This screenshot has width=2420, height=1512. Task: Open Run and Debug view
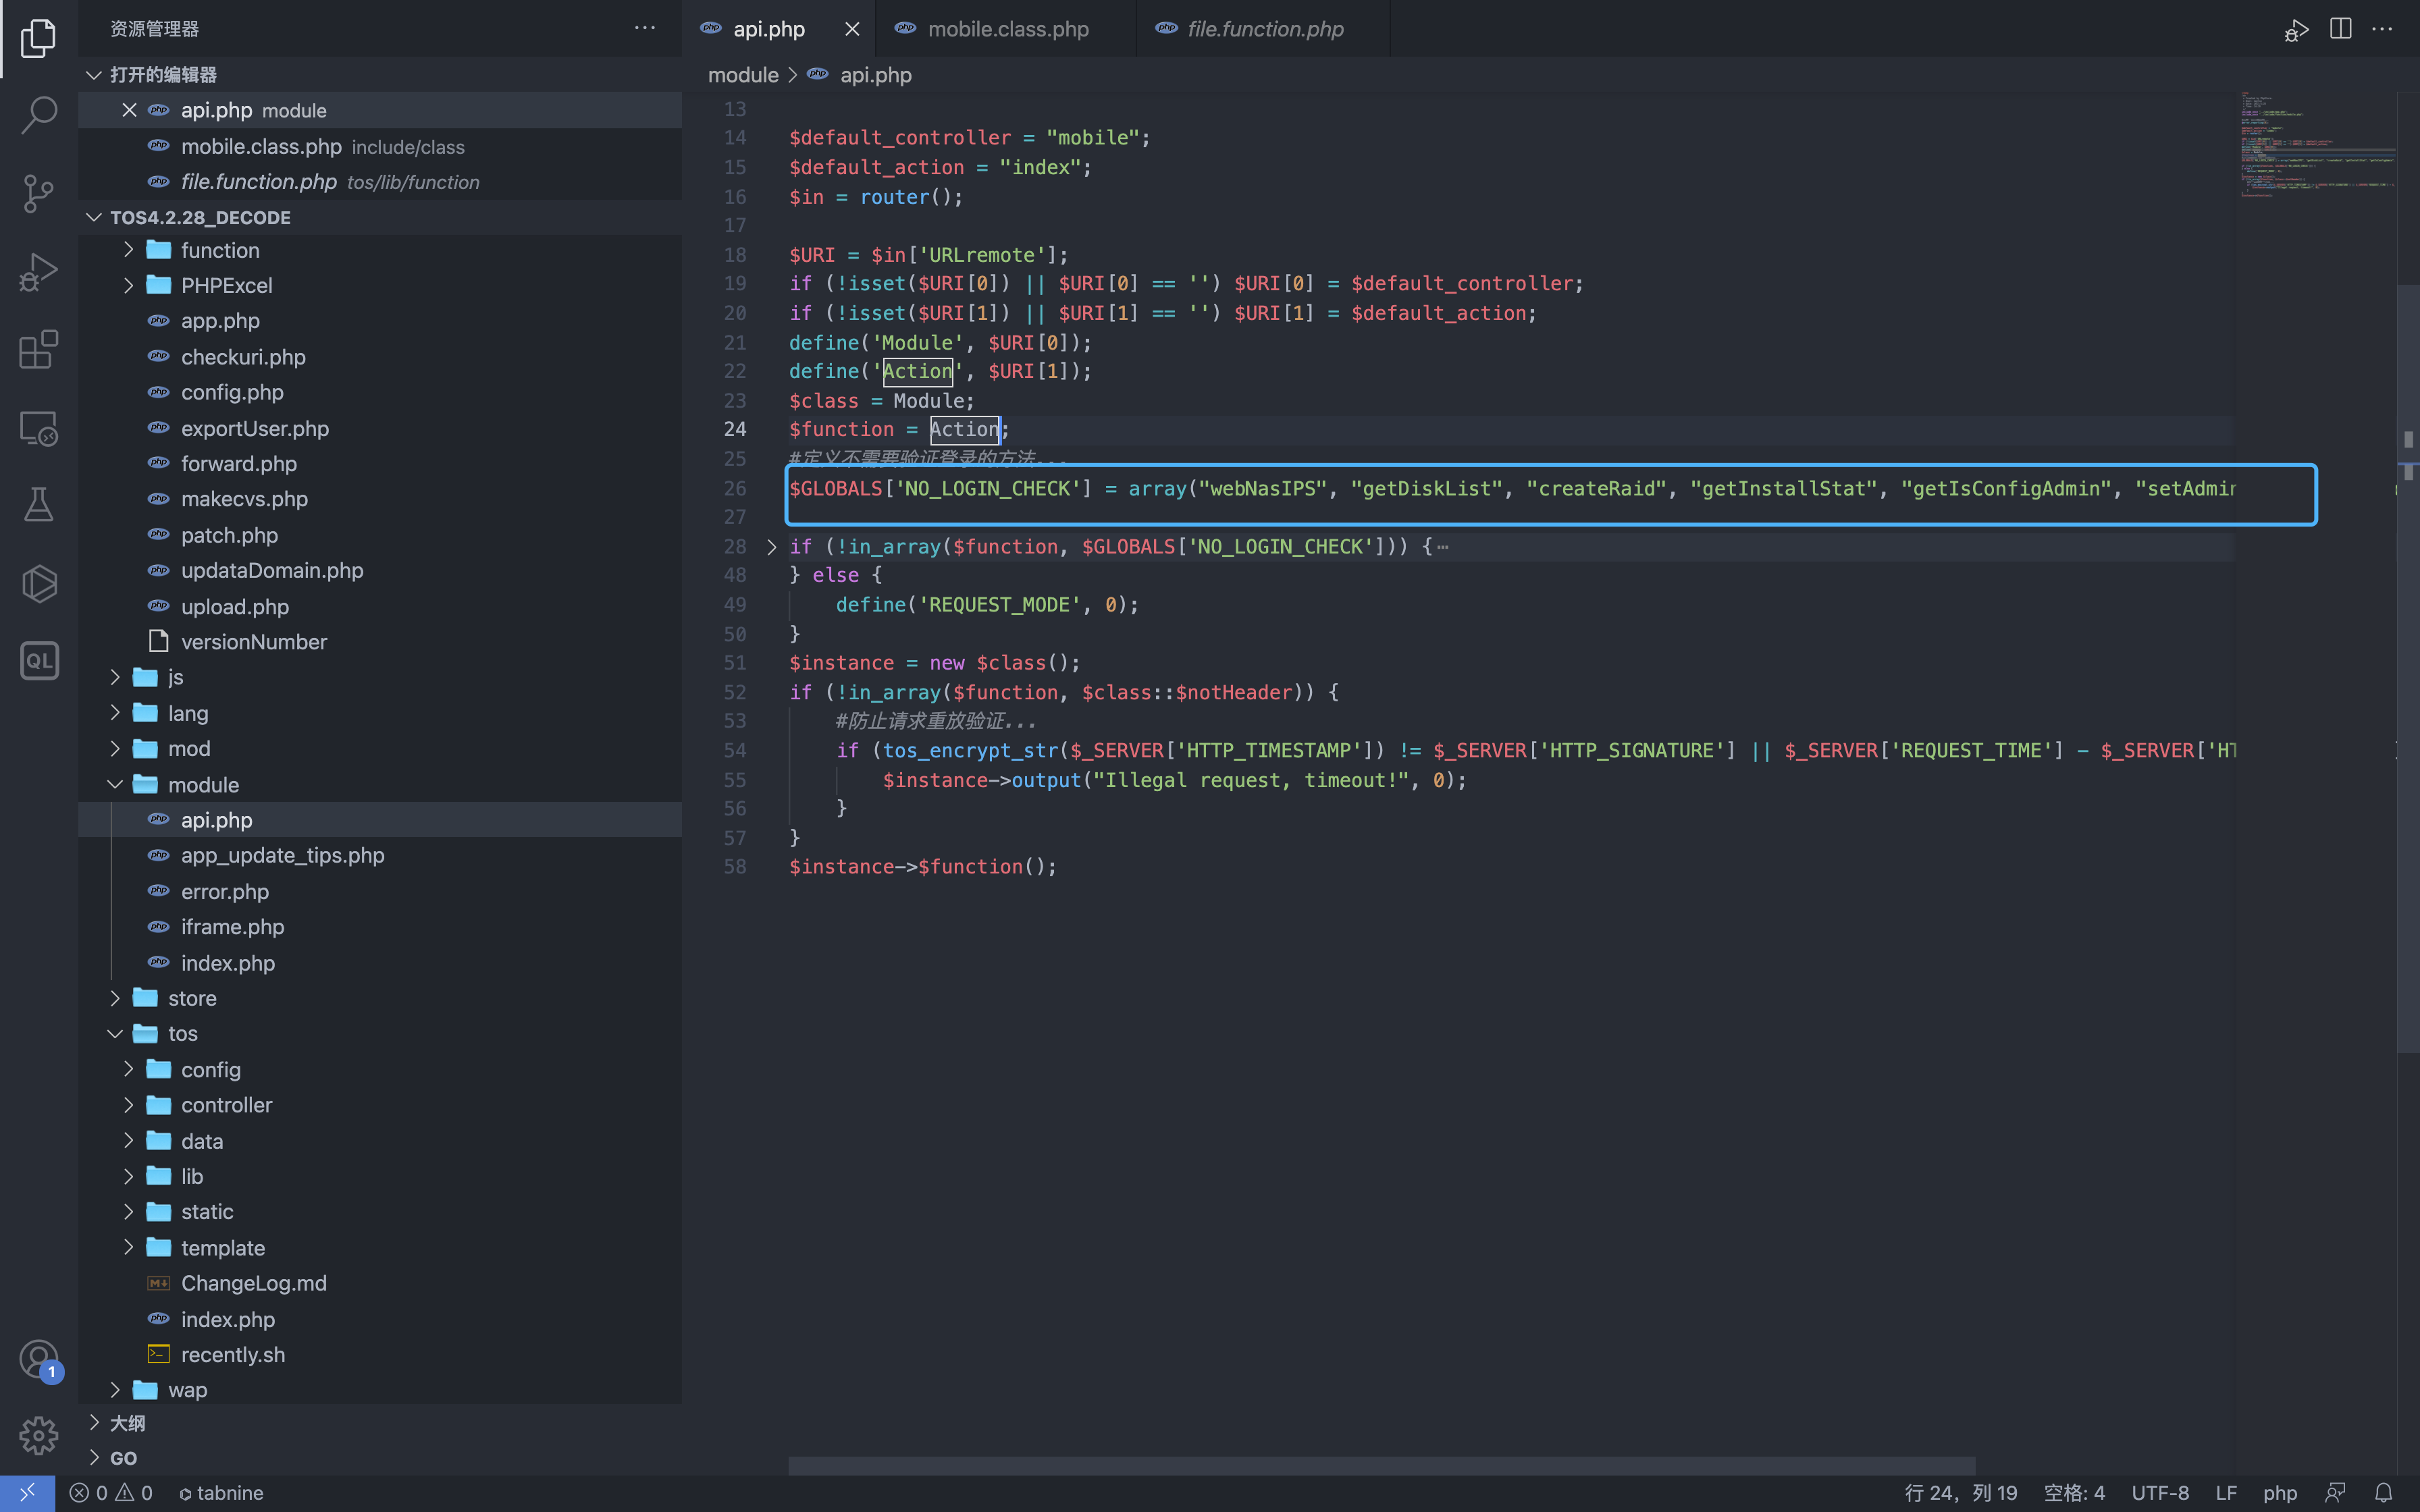tap(38, 271)
